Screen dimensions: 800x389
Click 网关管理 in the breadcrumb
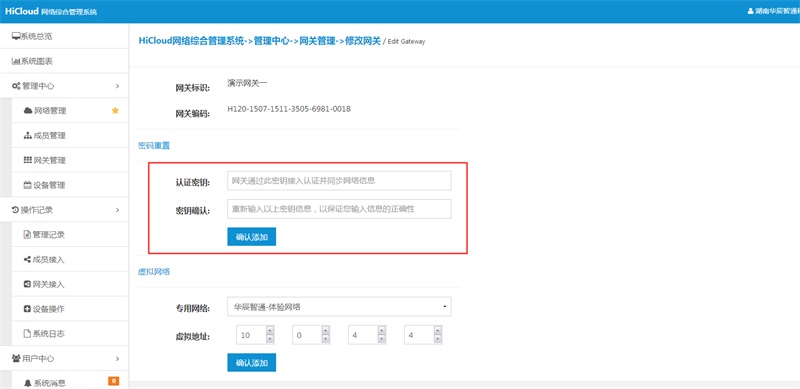tap(316, 41)
